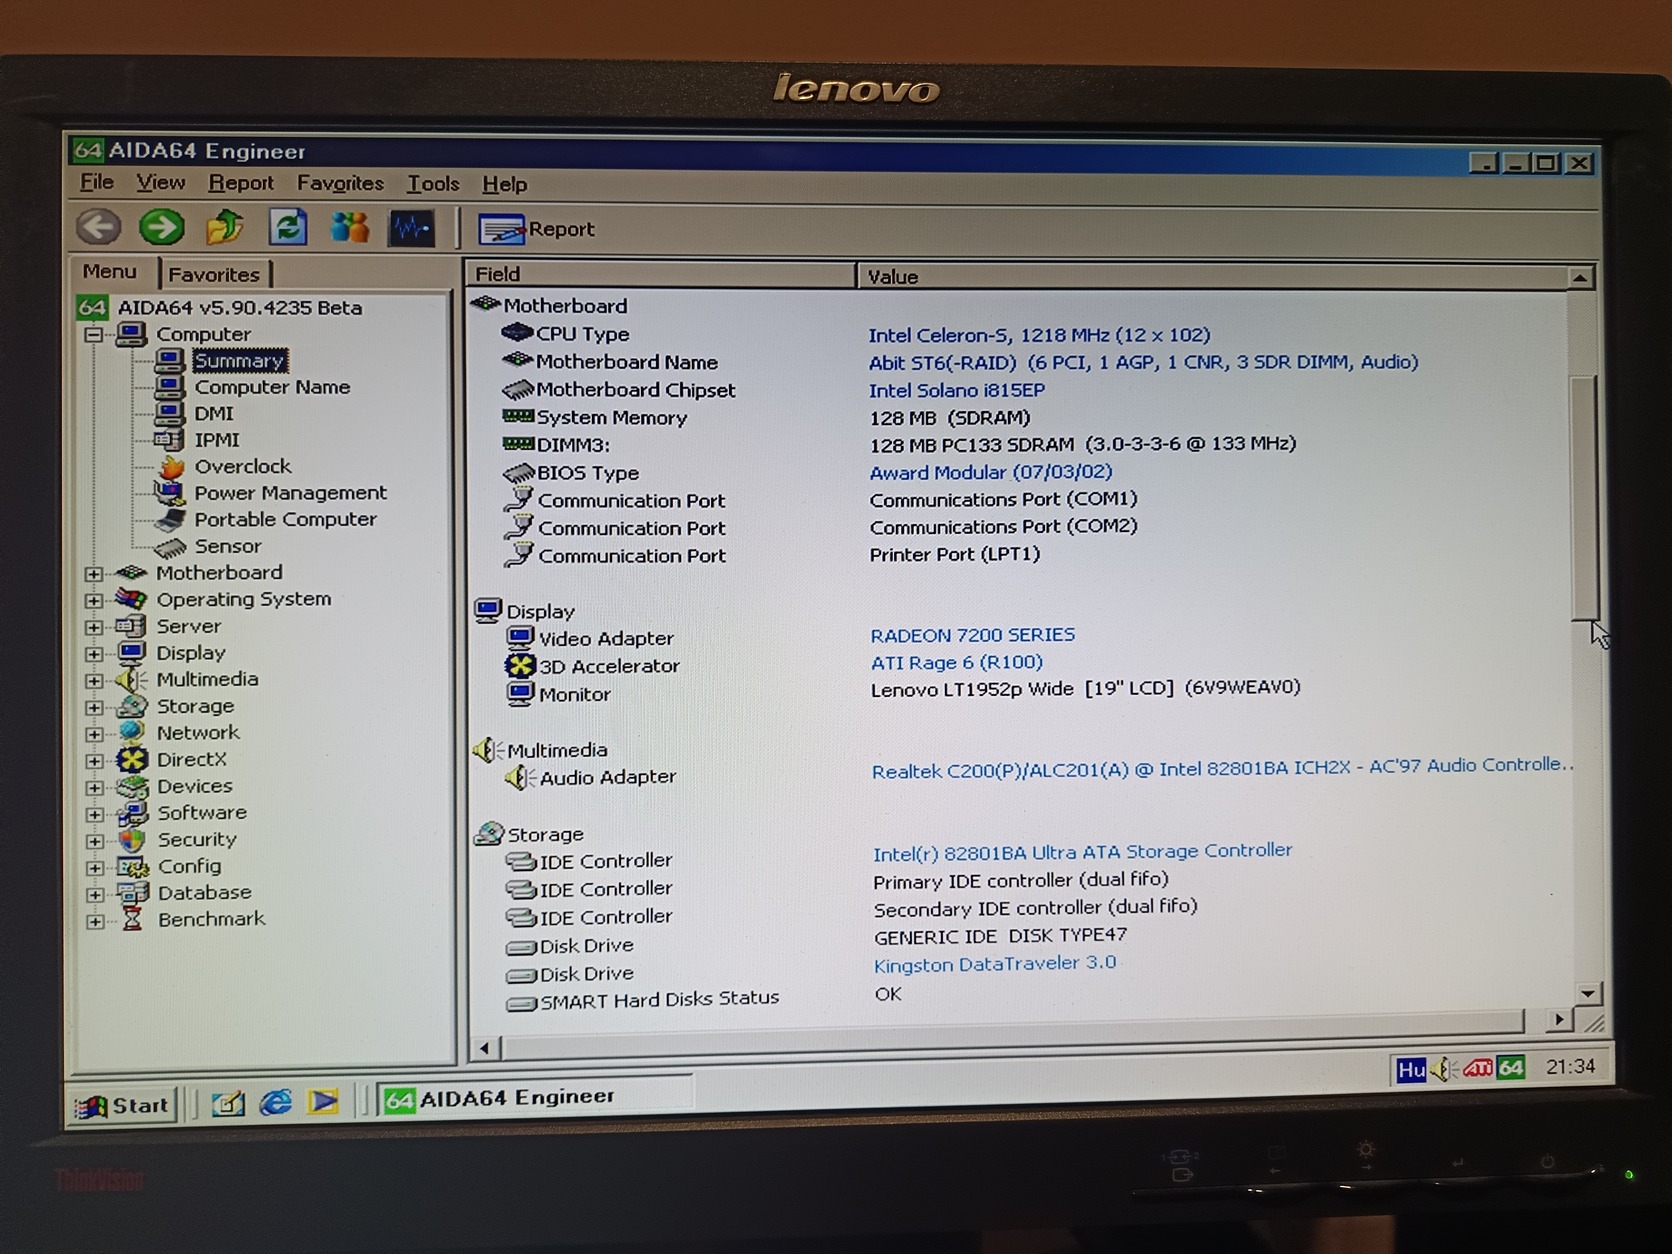Expand the Storage tree node

point(94,708)
